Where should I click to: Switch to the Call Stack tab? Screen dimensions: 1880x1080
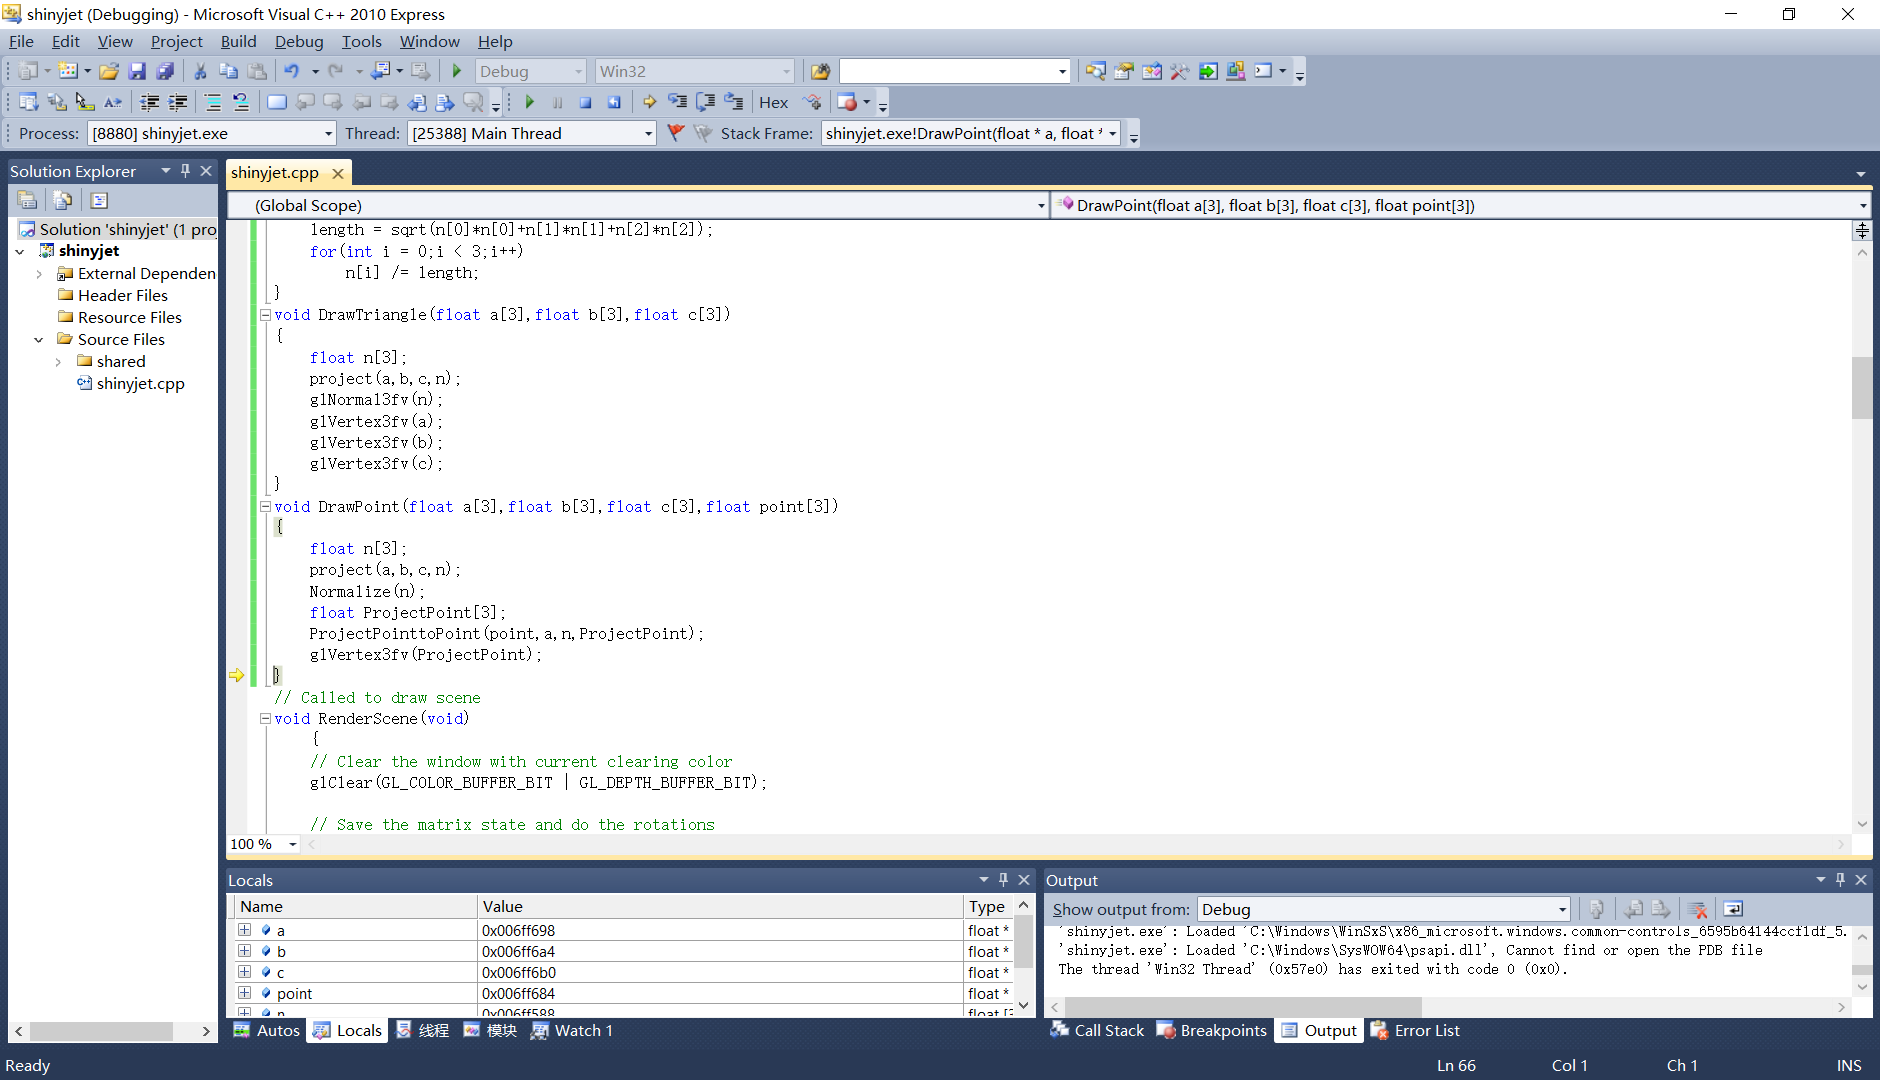point(1097,1030)
